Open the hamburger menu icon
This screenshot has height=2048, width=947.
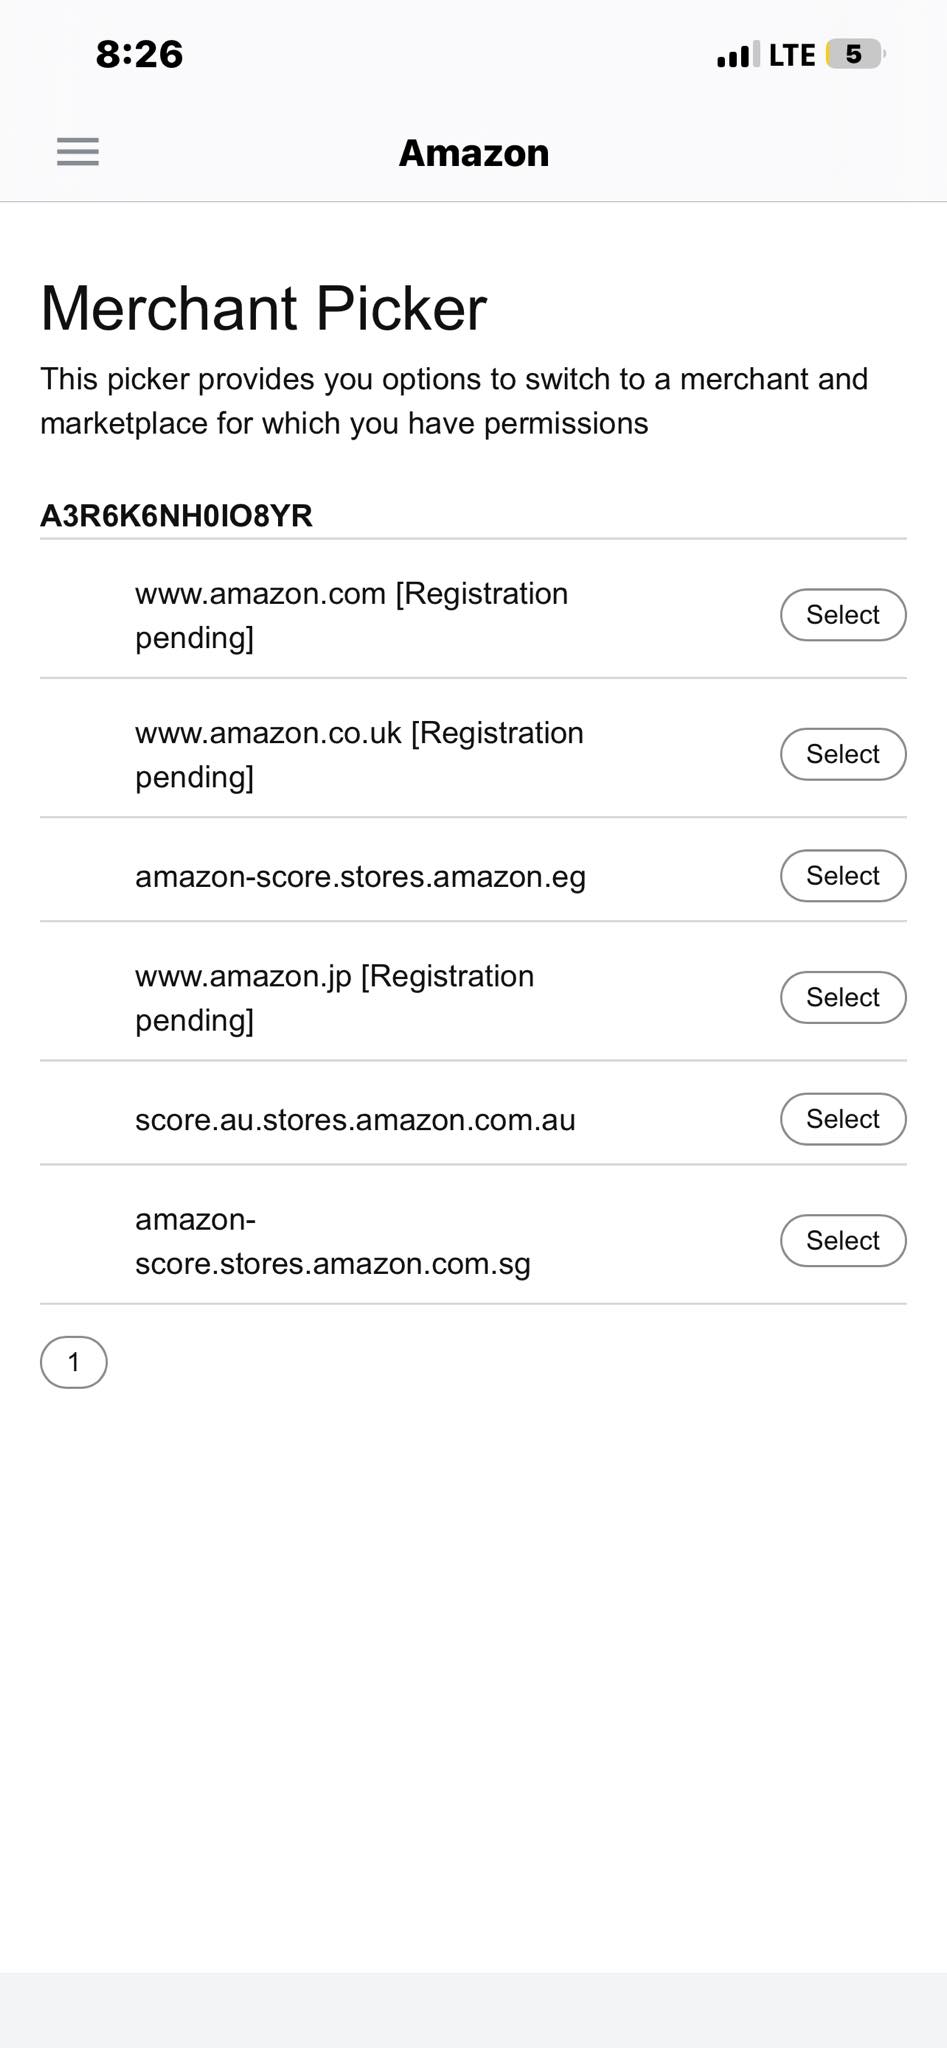click(x=78, y=152)
